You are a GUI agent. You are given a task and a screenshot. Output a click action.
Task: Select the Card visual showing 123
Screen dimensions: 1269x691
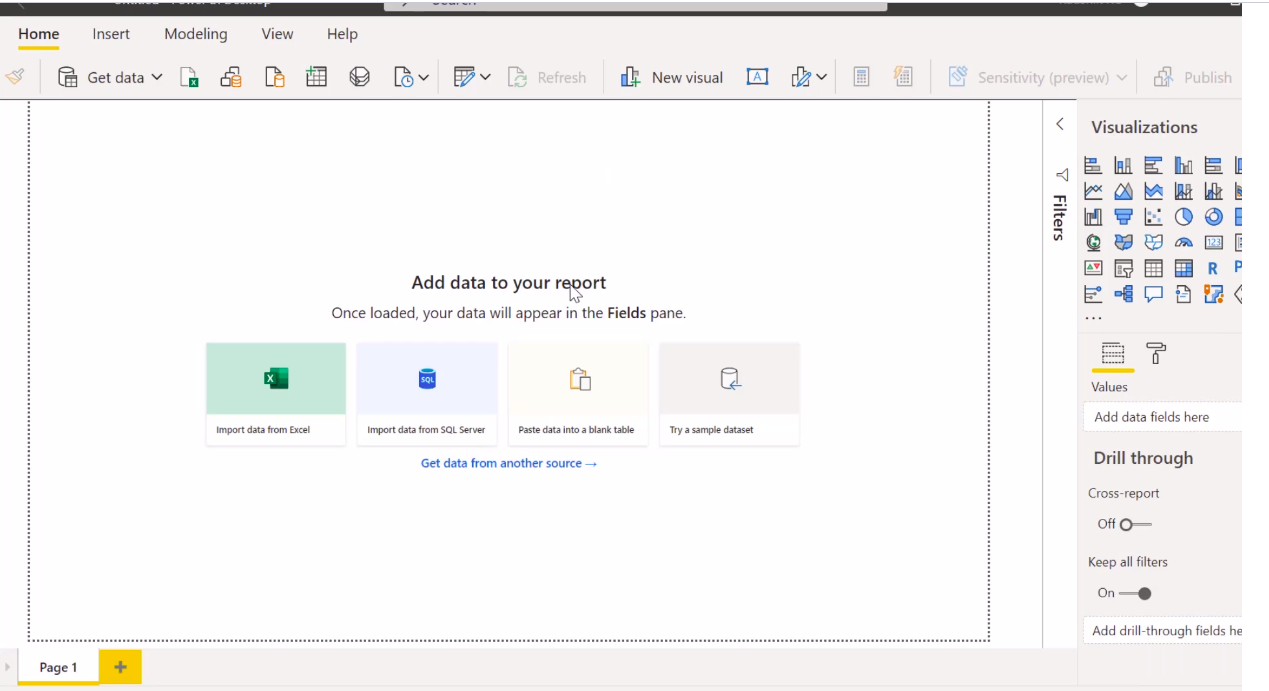click(1213, 242)
